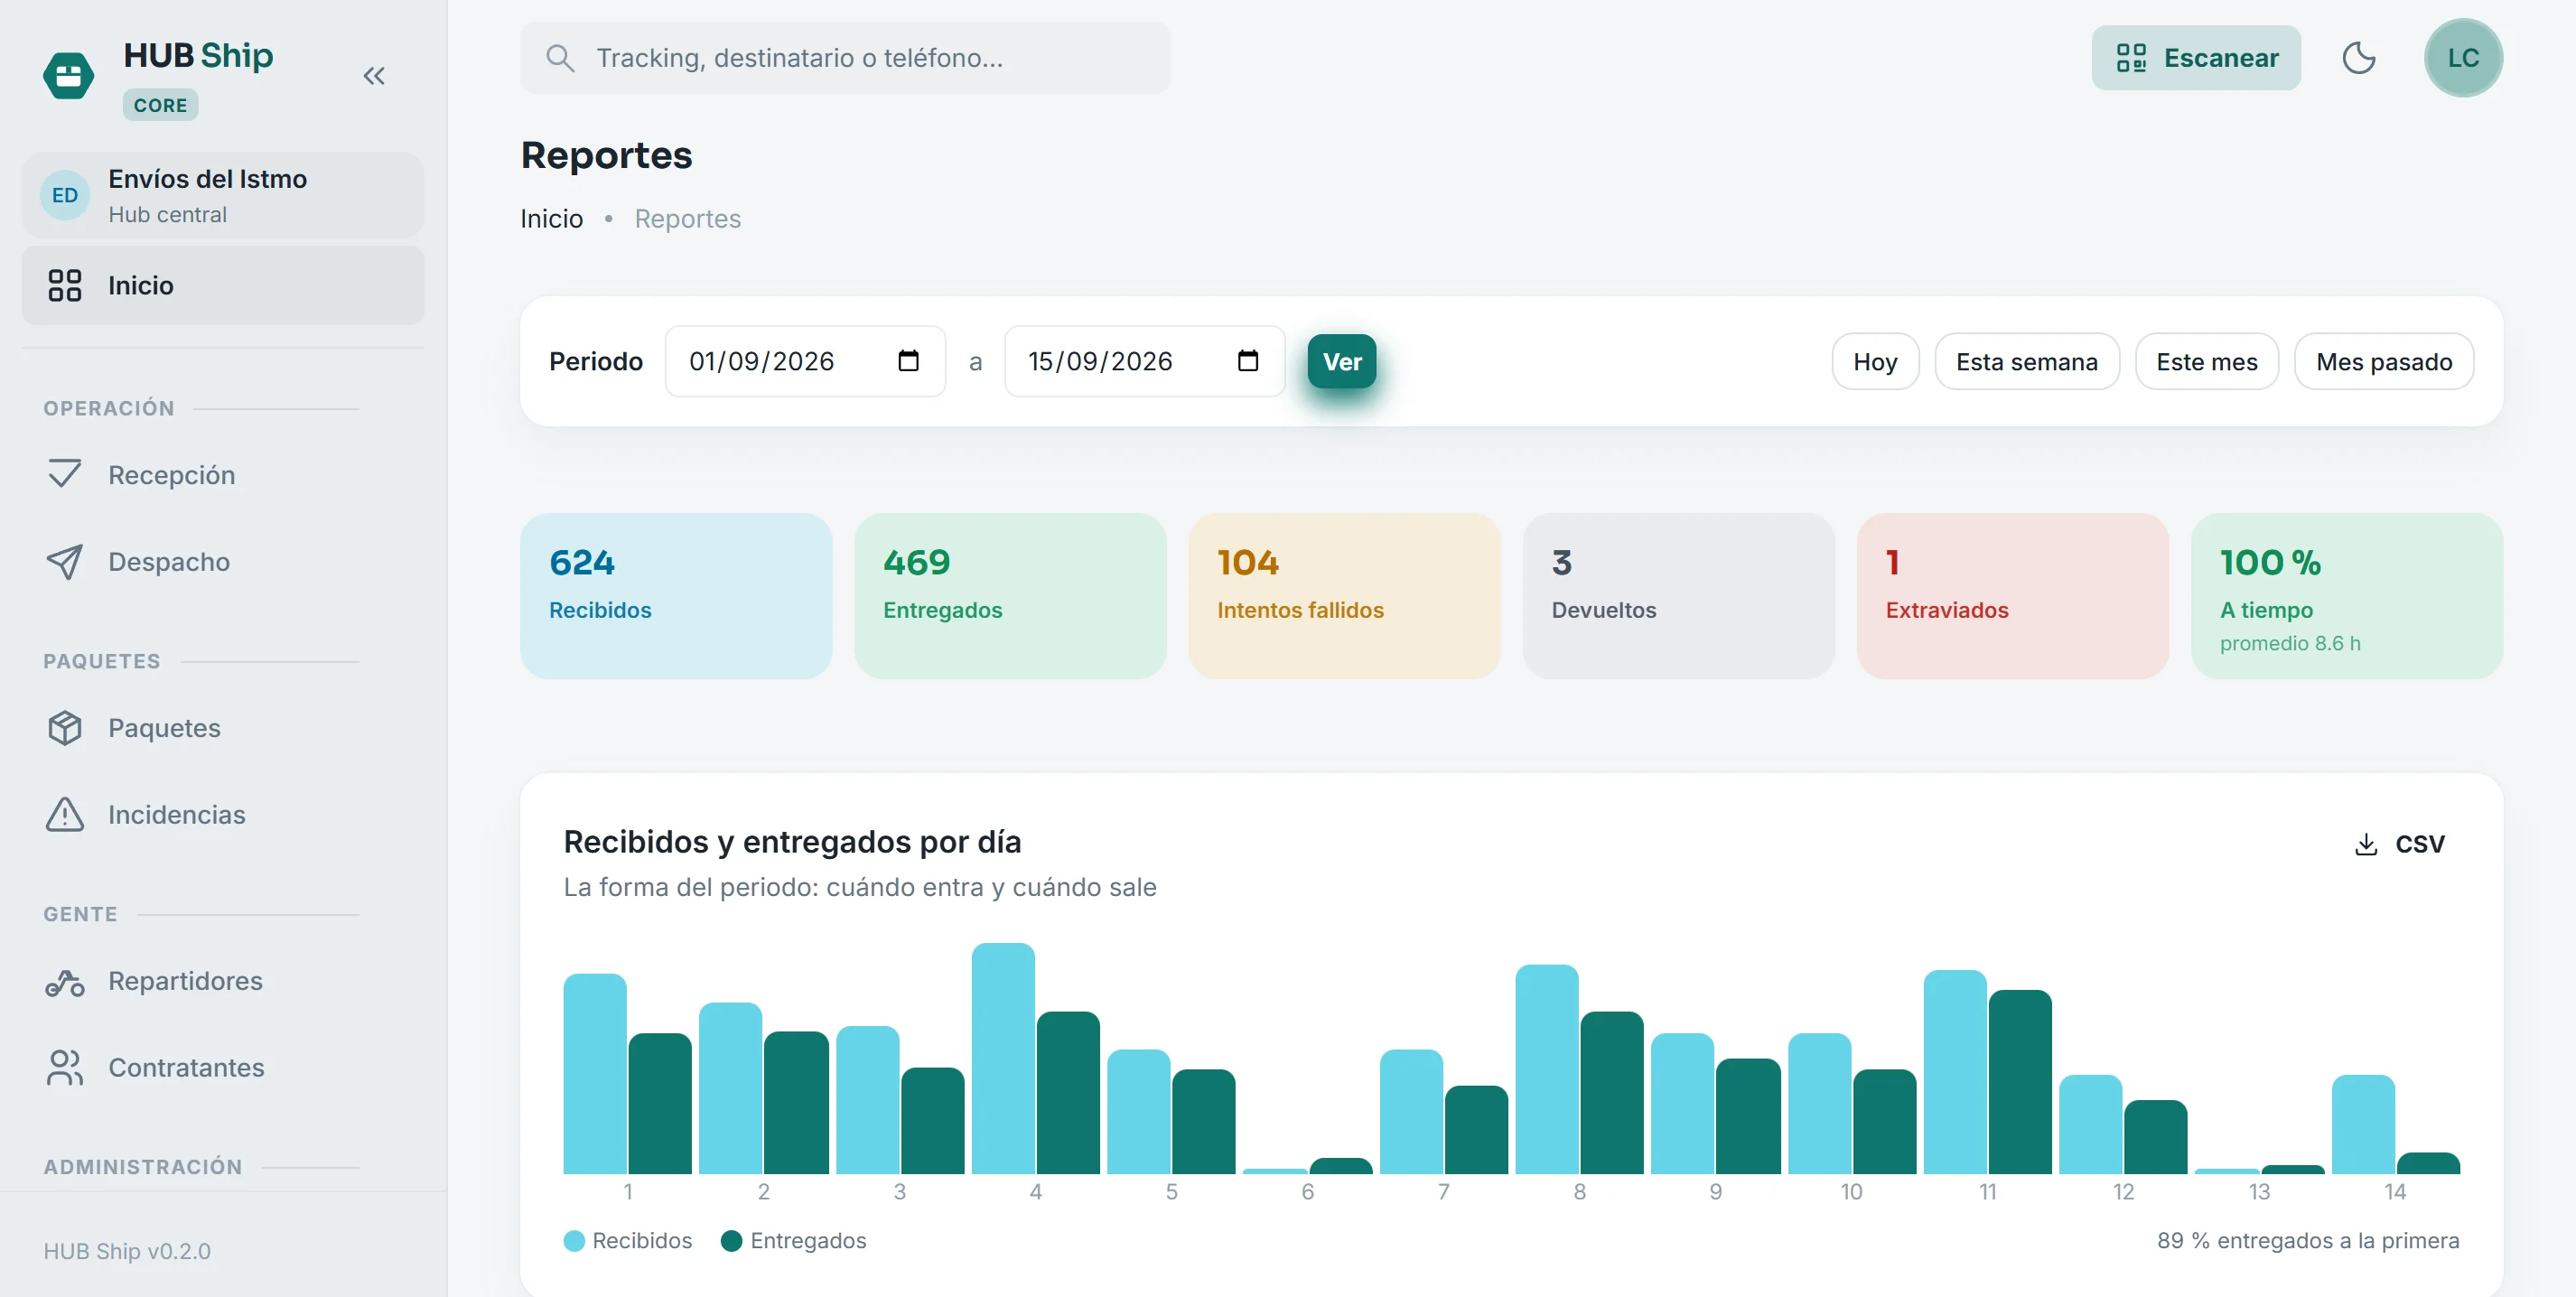Download the chart as CSV

point(2400,844)
